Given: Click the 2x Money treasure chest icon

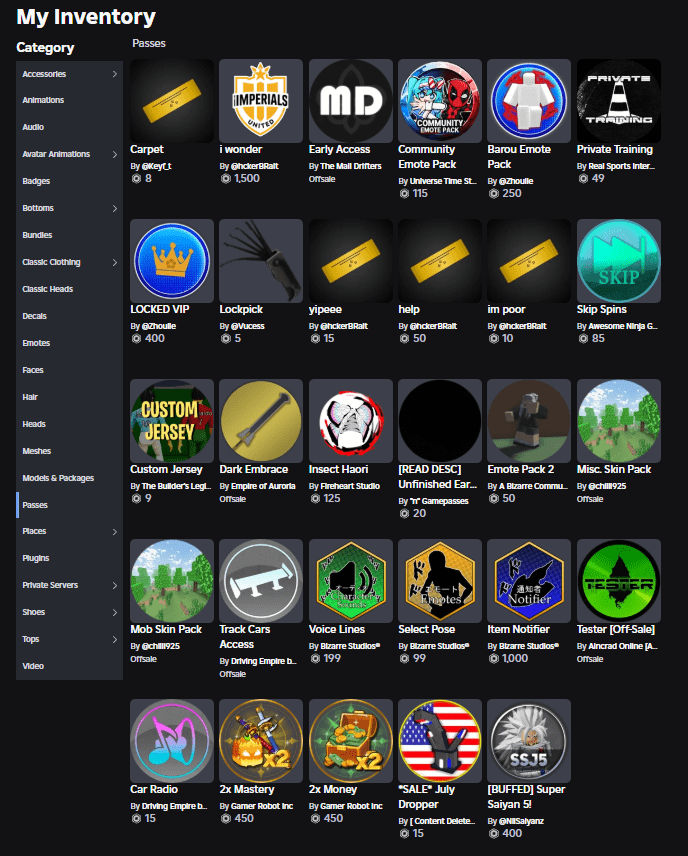Looking at the screenshot, I should click(x=350, y=741).
